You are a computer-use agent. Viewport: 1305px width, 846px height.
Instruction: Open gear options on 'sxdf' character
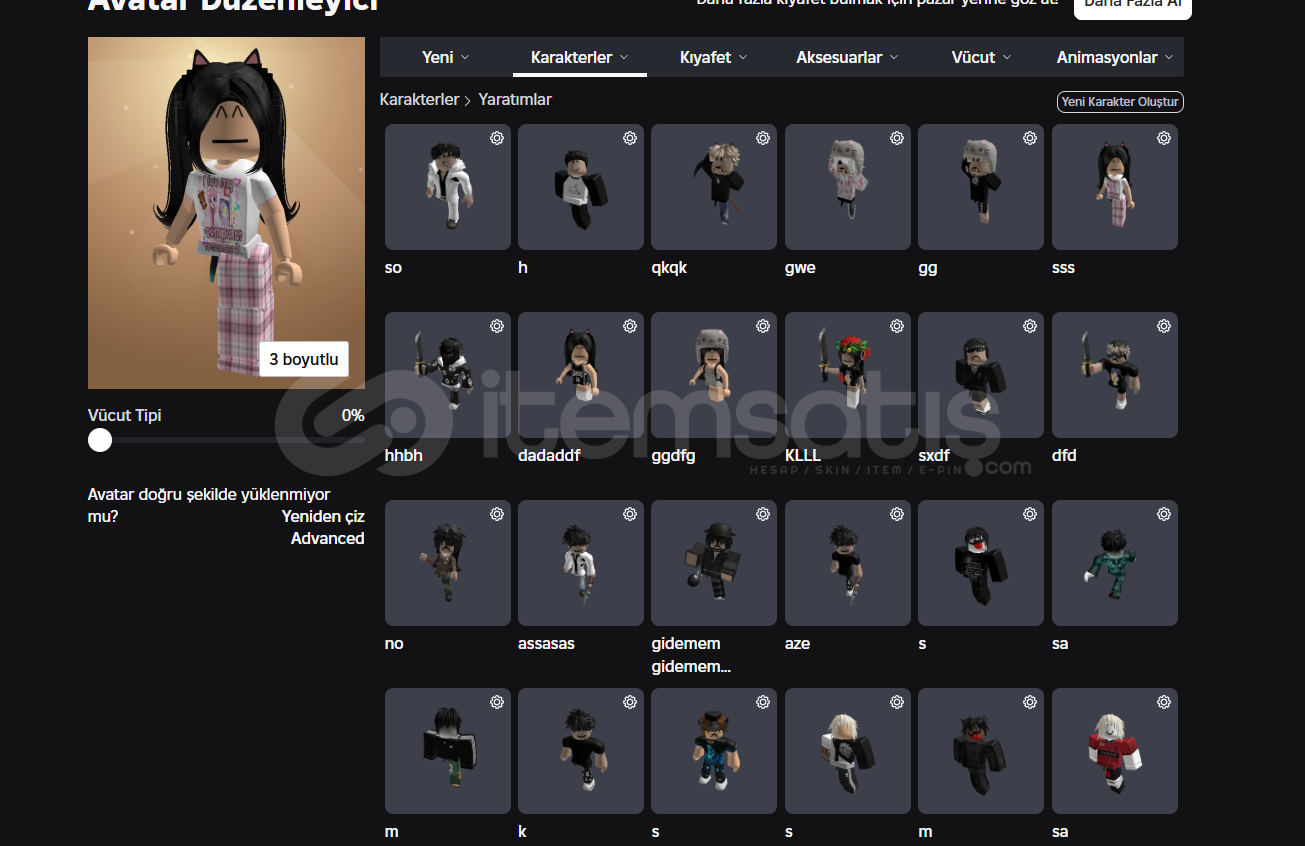coord(1030,326)
